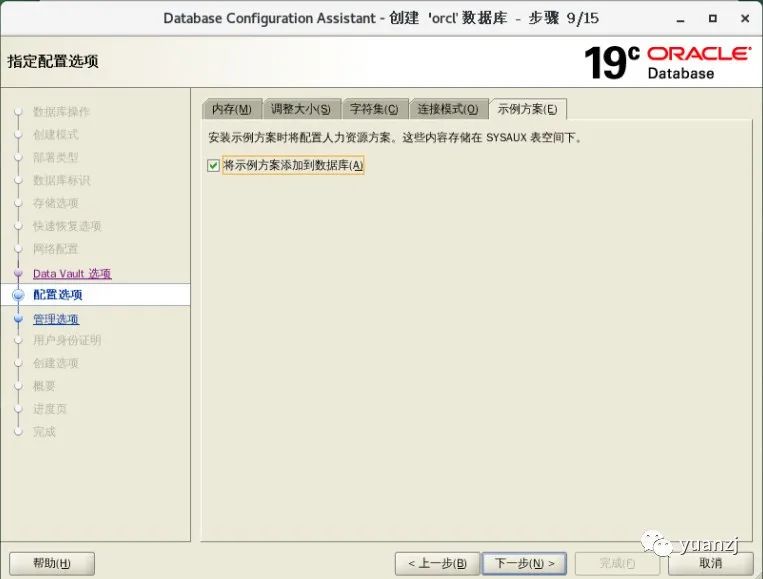Click the 帮助(H) button

[52, 563]
